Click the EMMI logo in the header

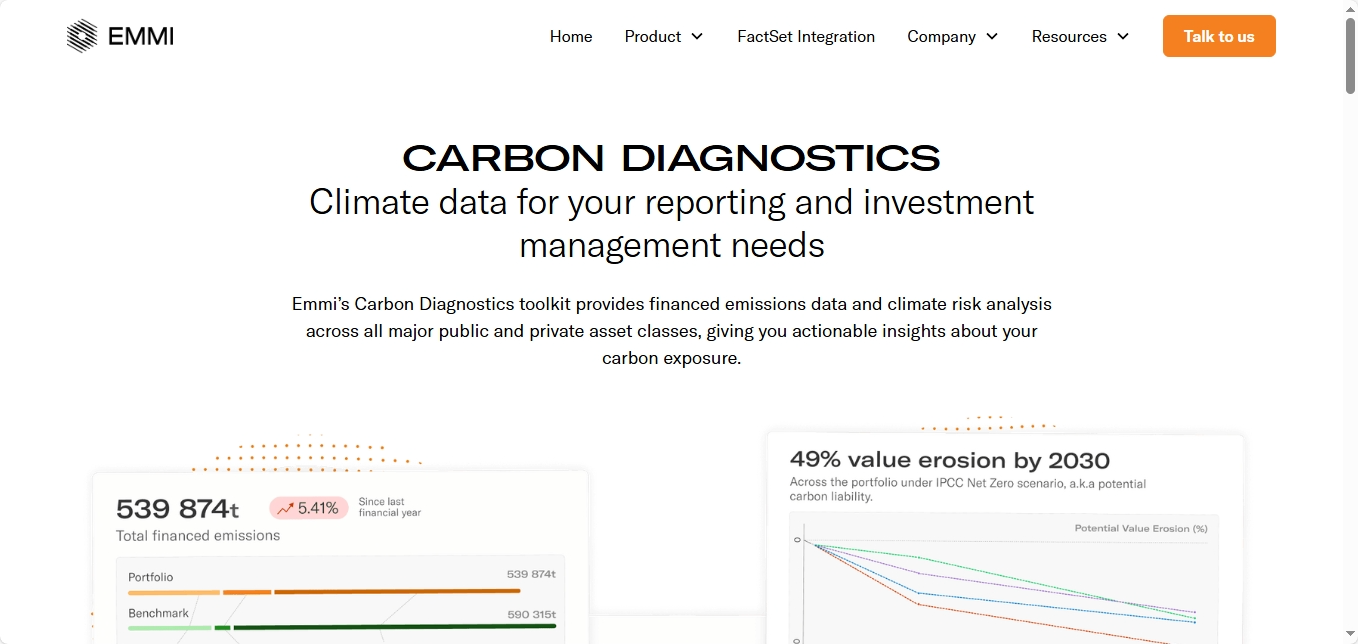[x=119, y=35]
